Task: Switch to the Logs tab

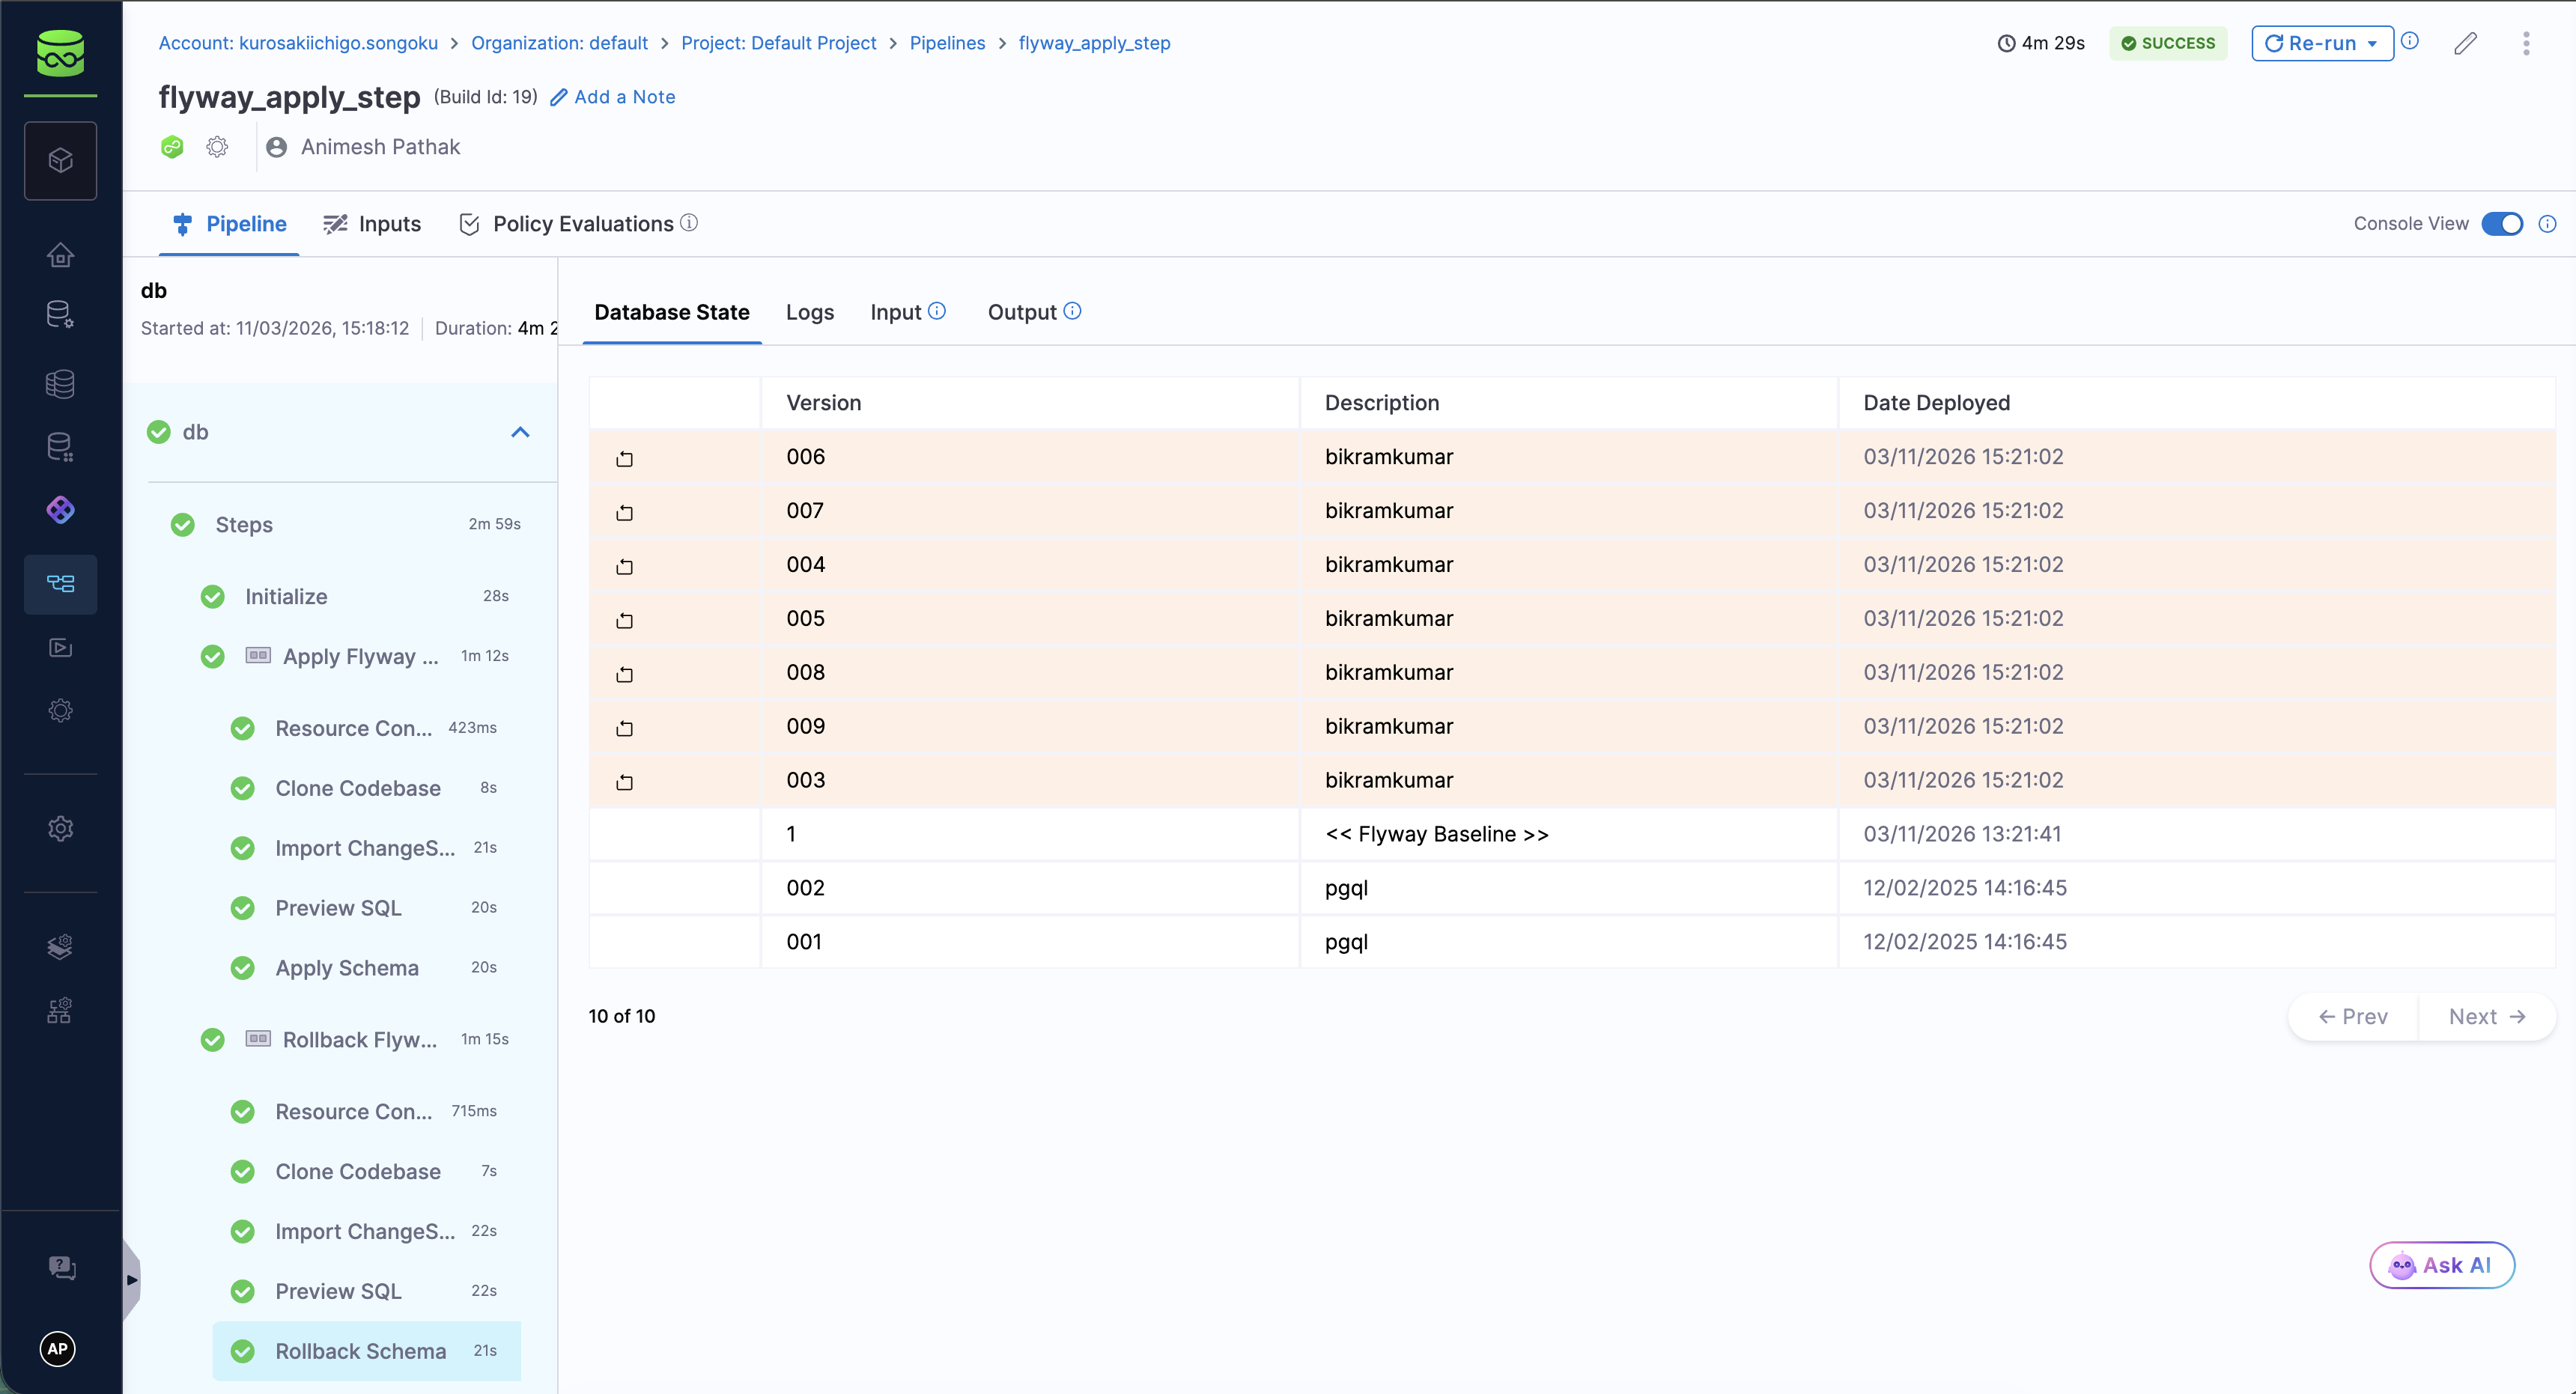Action: tap(809, 312)
